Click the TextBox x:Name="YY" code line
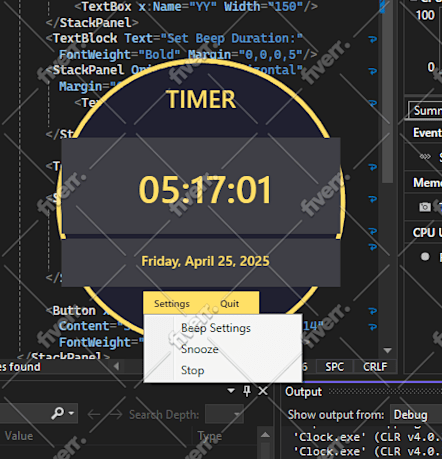This screenshot has width=442, height=459. [x=196, y=6]
